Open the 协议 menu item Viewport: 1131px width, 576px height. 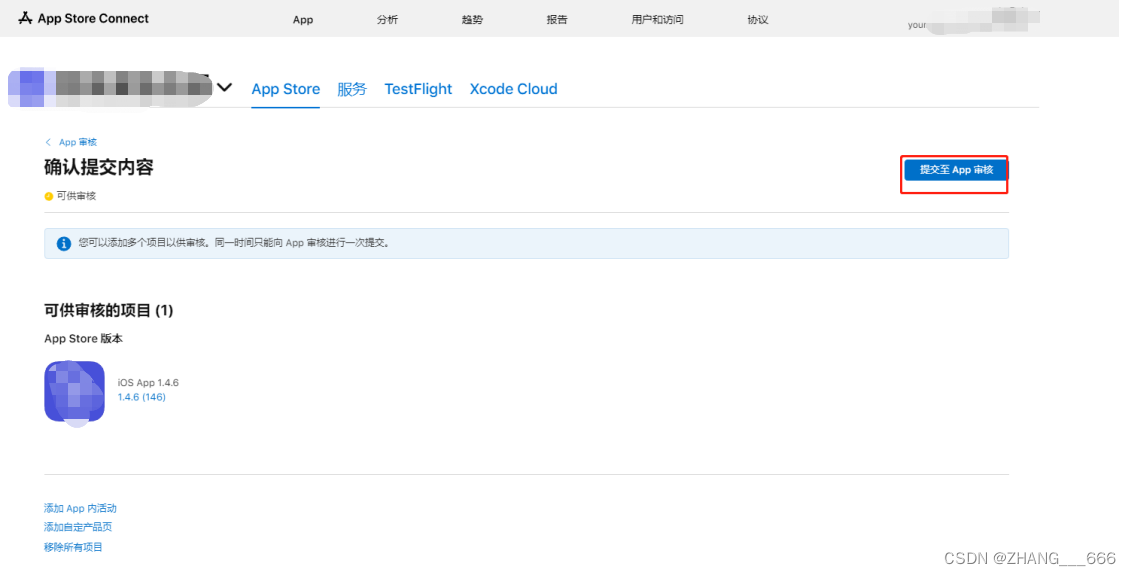757,19
